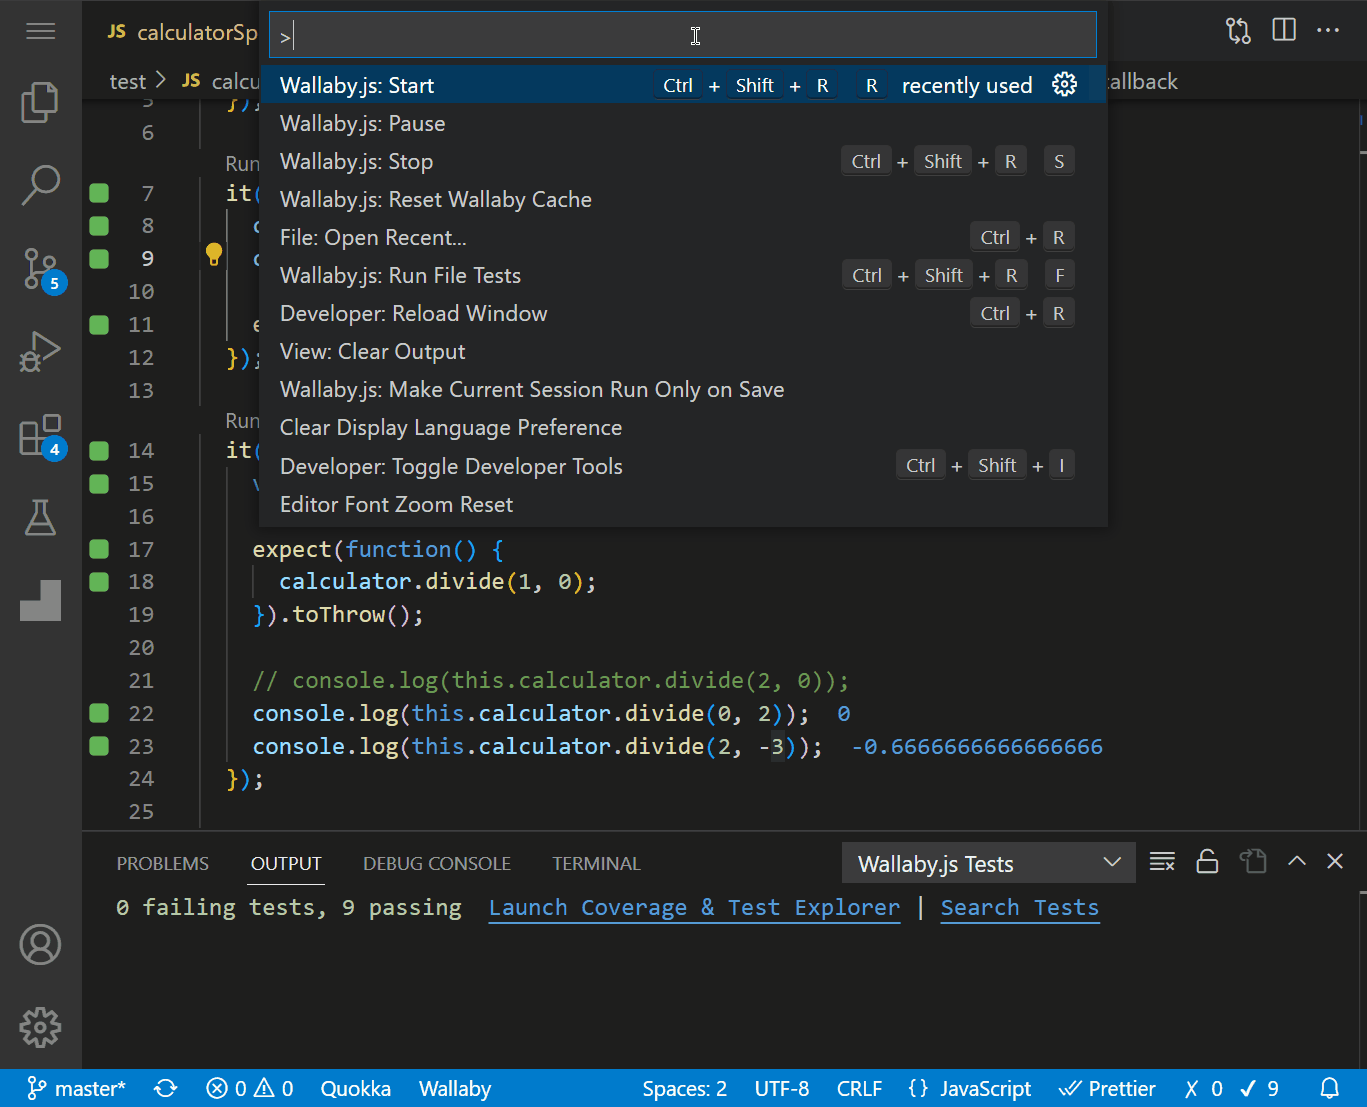Switch to the DEBUG CONSOLE tab
The height and width of the screenshot is (1107, 1367).
pos(437,863)
